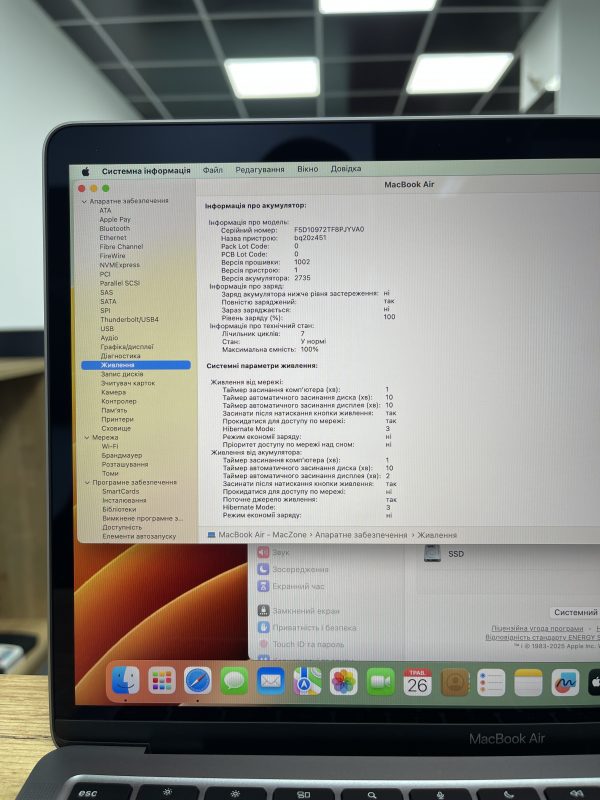Viewport: 600px width, 800px height.
Task: Close the System Information window red button
Action: pos(82,189)
